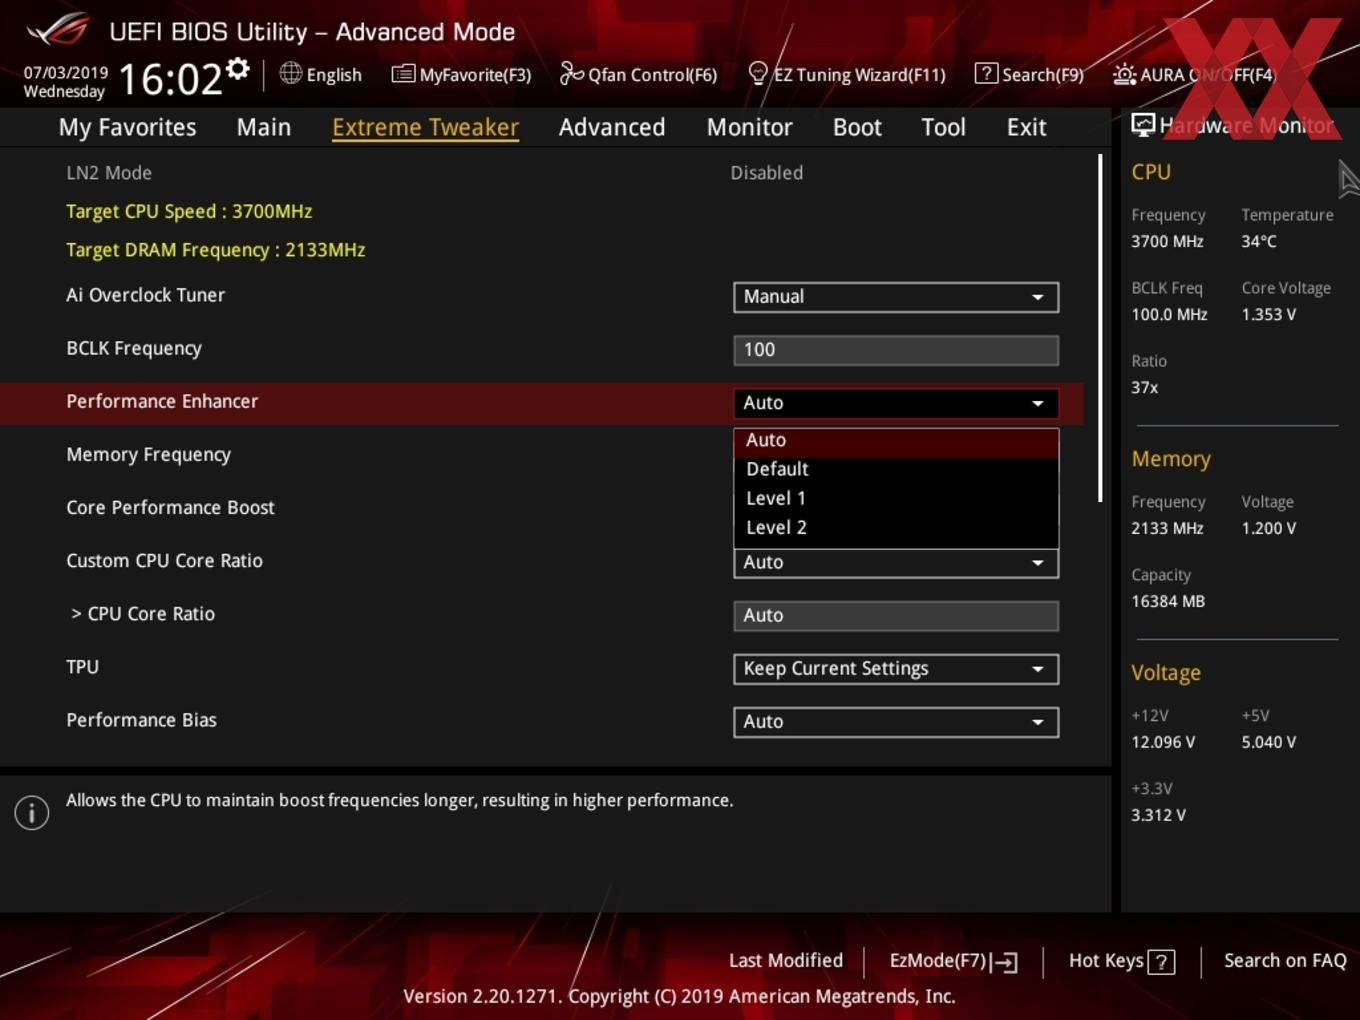1360x1020 pixels.
Task: Click the ROG logo icon
Action: point(57,29)
